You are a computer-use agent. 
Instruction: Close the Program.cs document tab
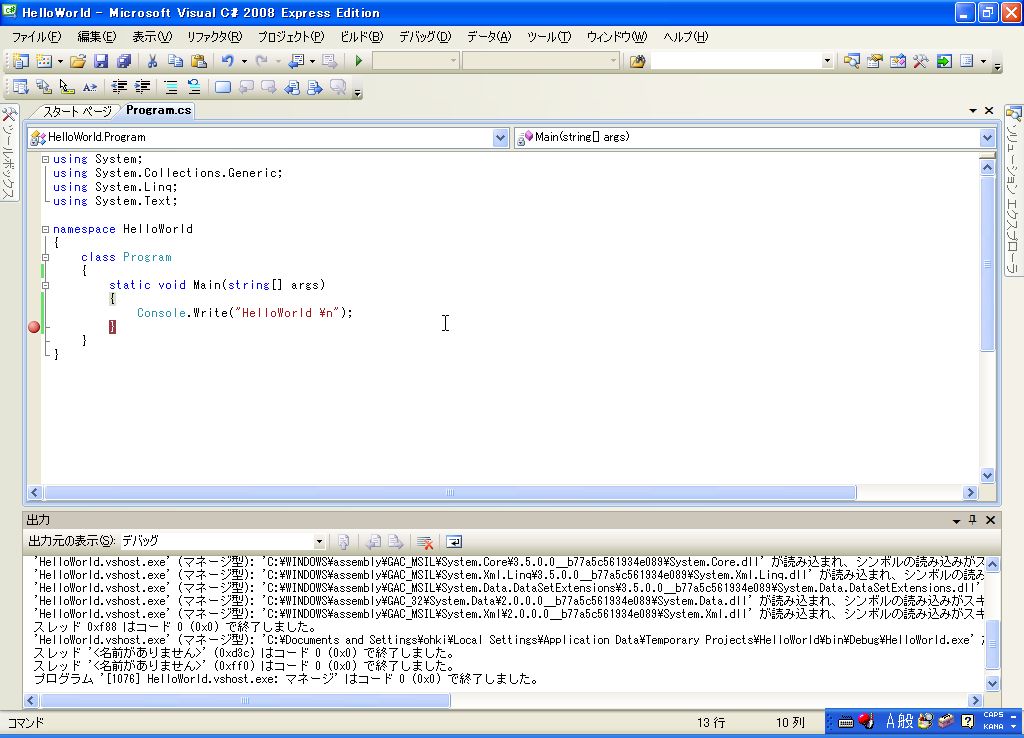point(989,111)
